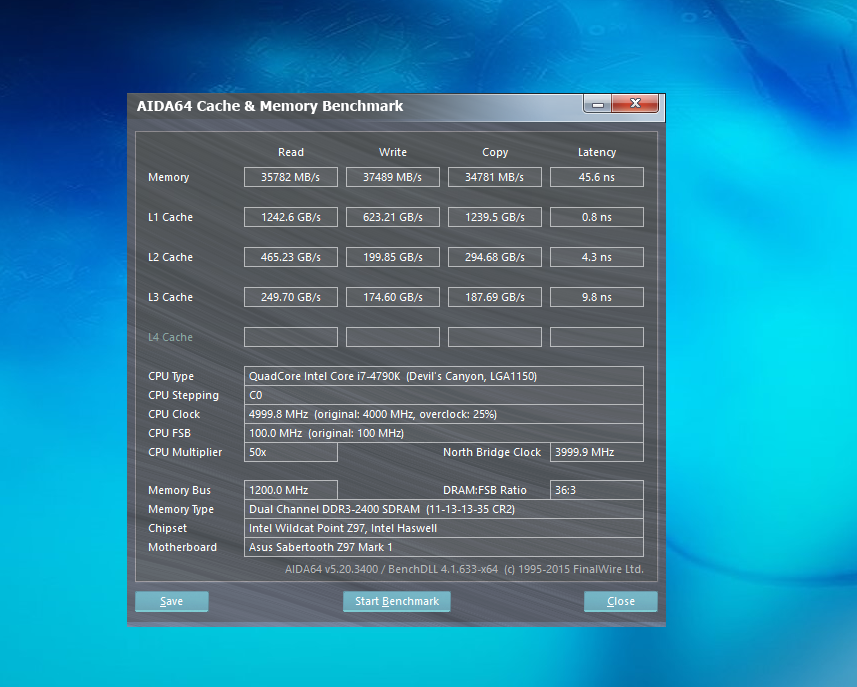Click L3 Cache Copy value 187.69 GB/s
The width and height of the screenshot is (857, 687).
[x=495, y=297]
